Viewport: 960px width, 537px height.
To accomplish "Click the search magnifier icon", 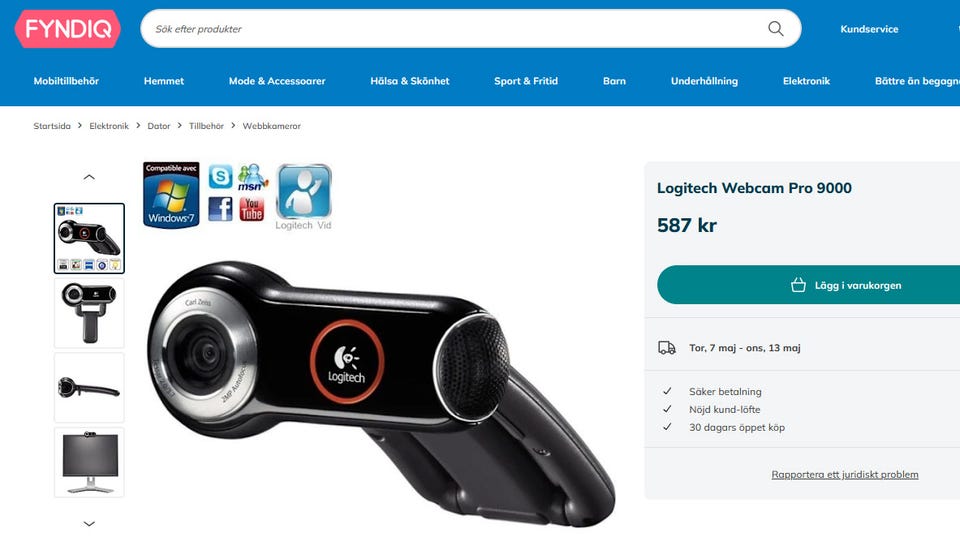I will 776,29.
